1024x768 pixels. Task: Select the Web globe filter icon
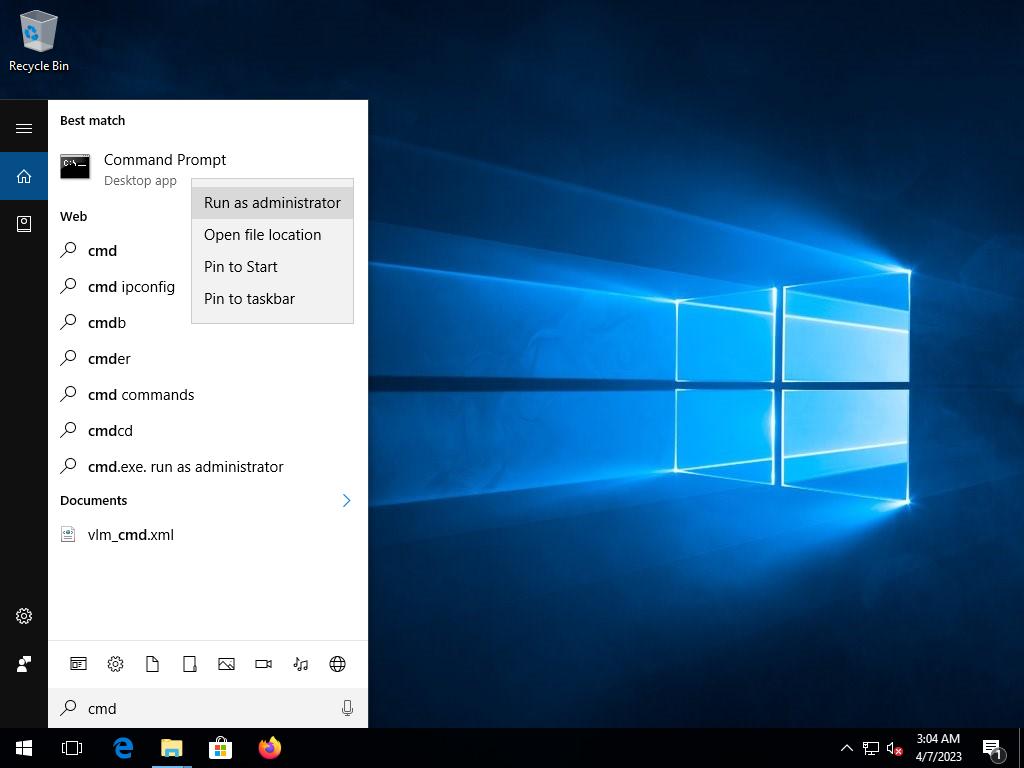point(337,664)
